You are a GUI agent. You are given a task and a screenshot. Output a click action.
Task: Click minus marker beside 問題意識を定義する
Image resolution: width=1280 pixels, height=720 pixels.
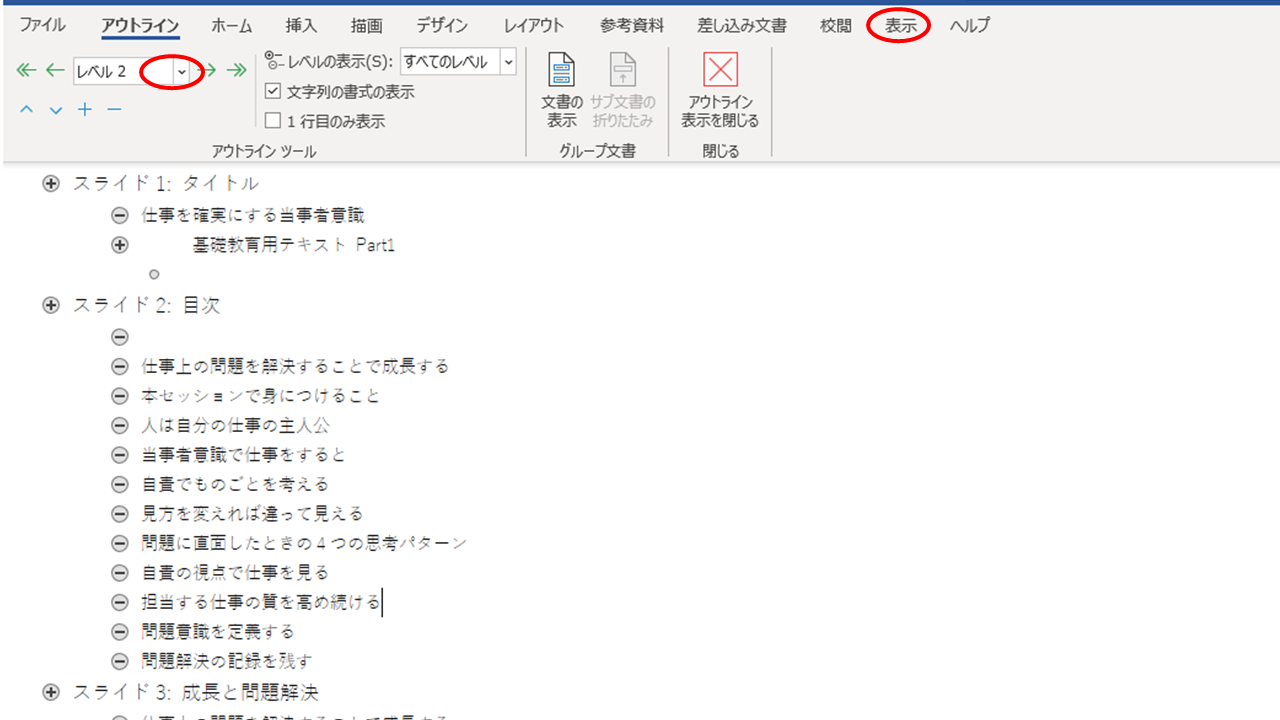[x=120, y=632]
